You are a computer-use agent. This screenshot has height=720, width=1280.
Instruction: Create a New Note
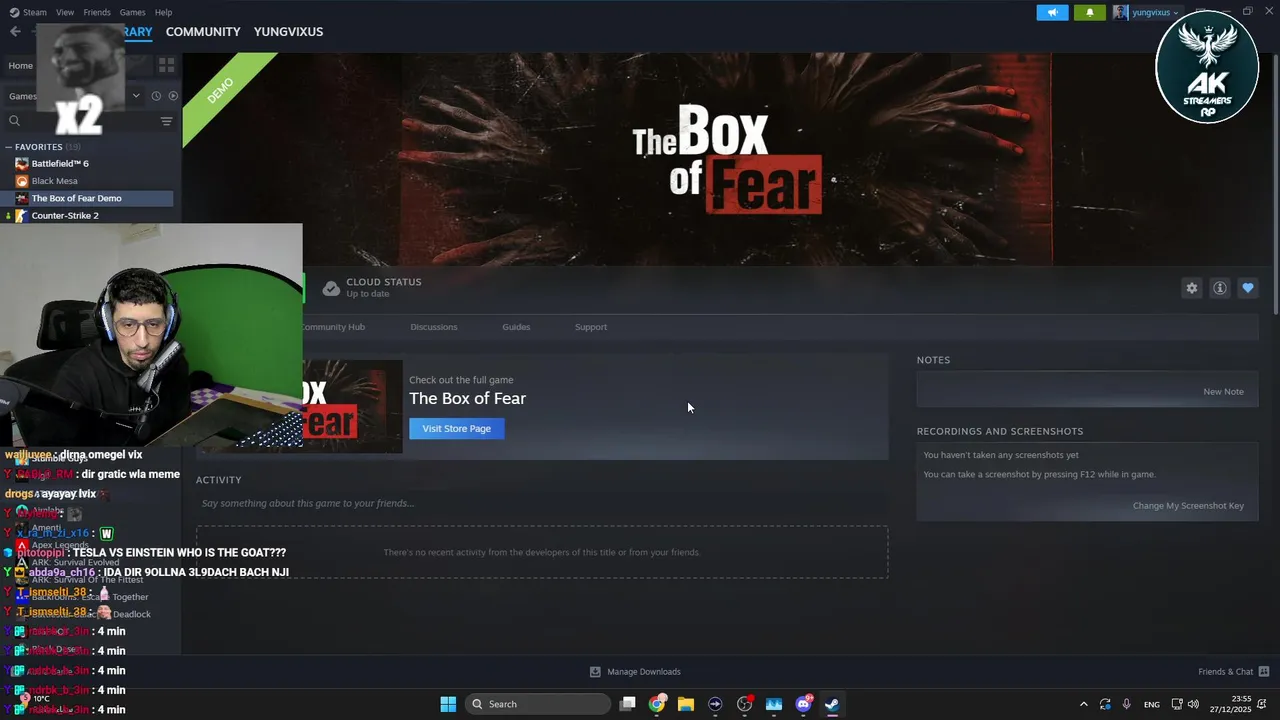tap(1223, 392)
